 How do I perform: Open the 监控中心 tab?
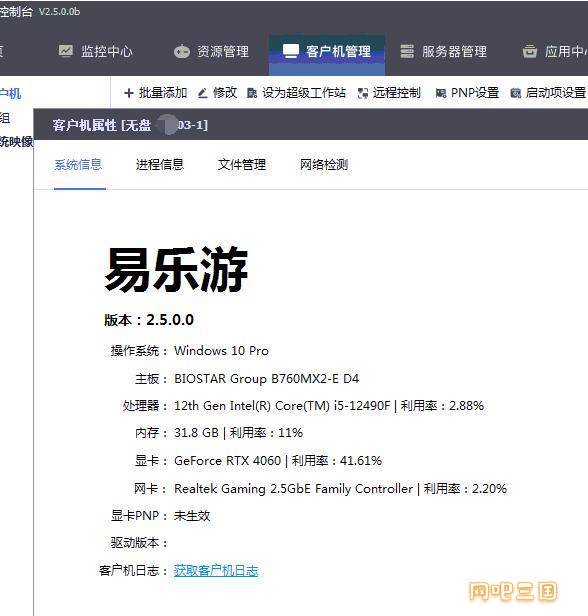pos(95,51)
